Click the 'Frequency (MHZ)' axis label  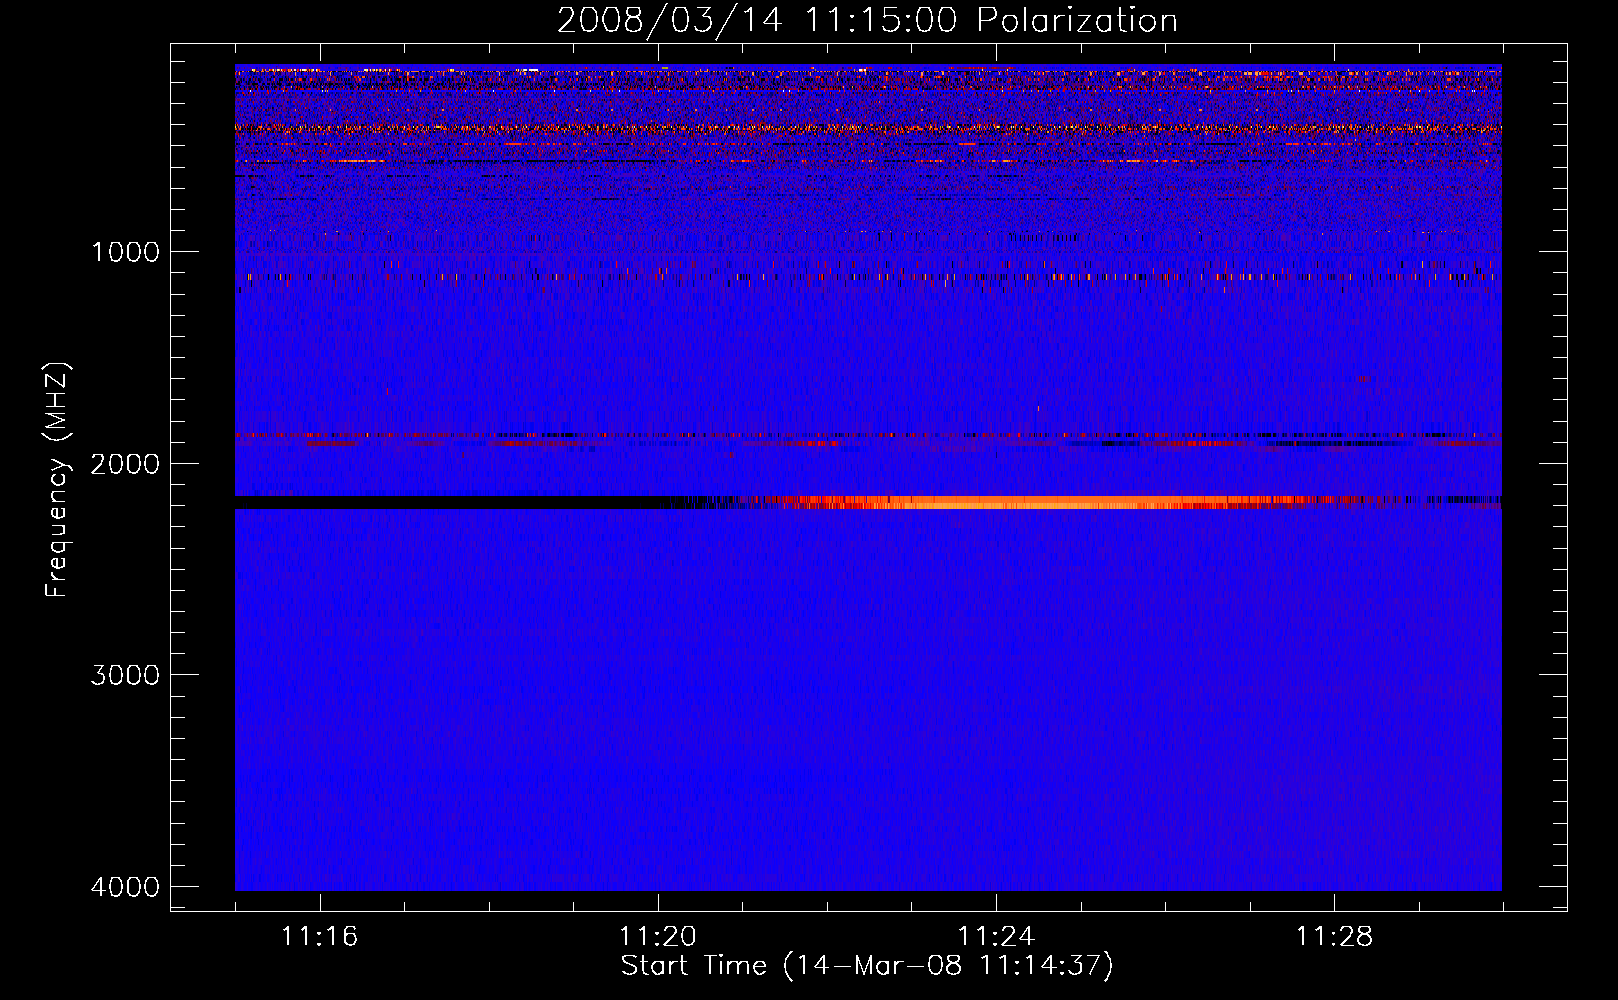pyautogui.click(x=57, y=479)
